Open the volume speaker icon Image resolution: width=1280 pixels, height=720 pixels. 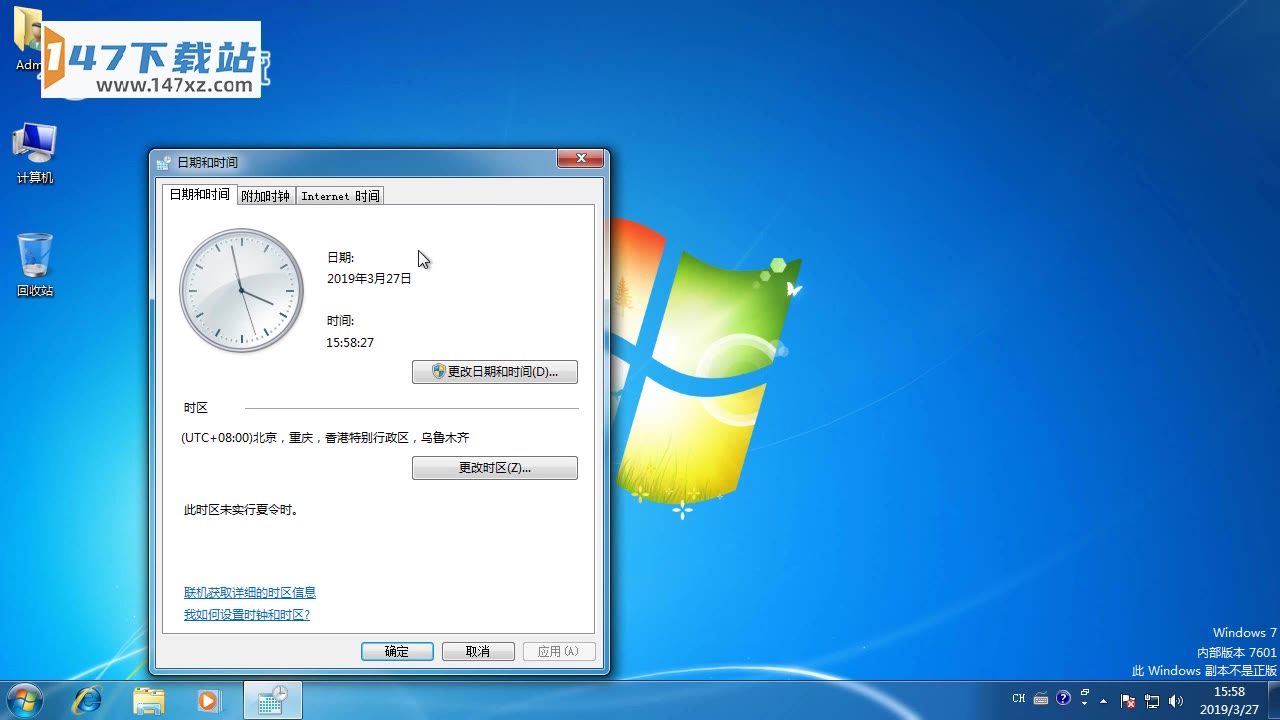tap(1176, 701)
